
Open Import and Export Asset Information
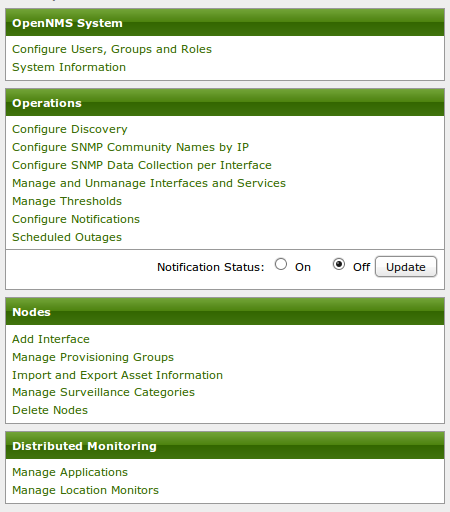coord(117,375)
